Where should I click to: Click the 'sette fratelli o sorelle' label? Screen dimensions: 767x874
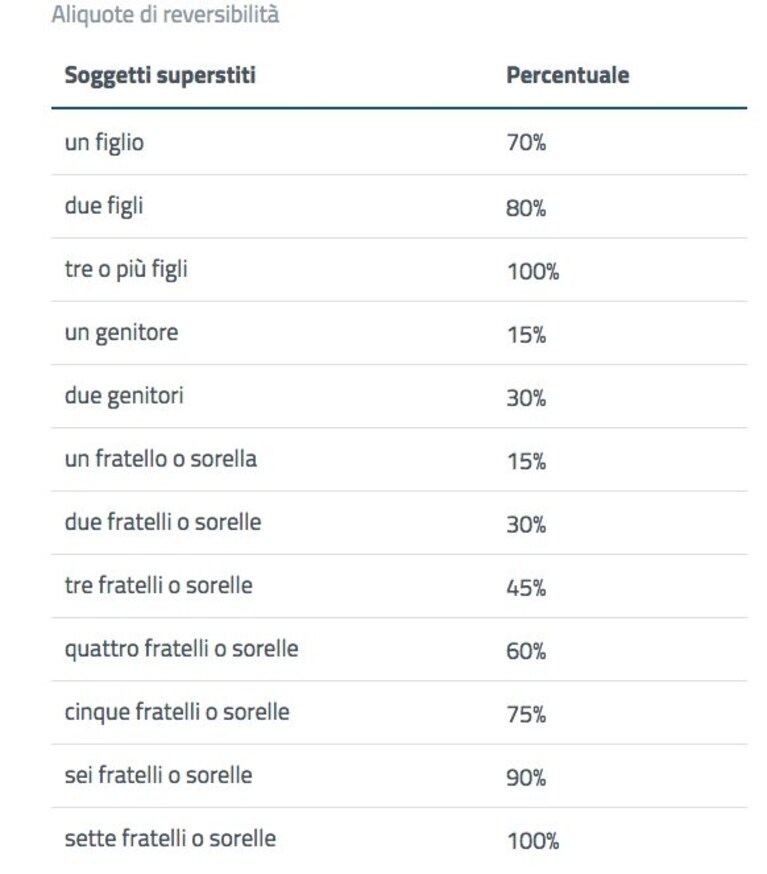click(x=170, y=838)
